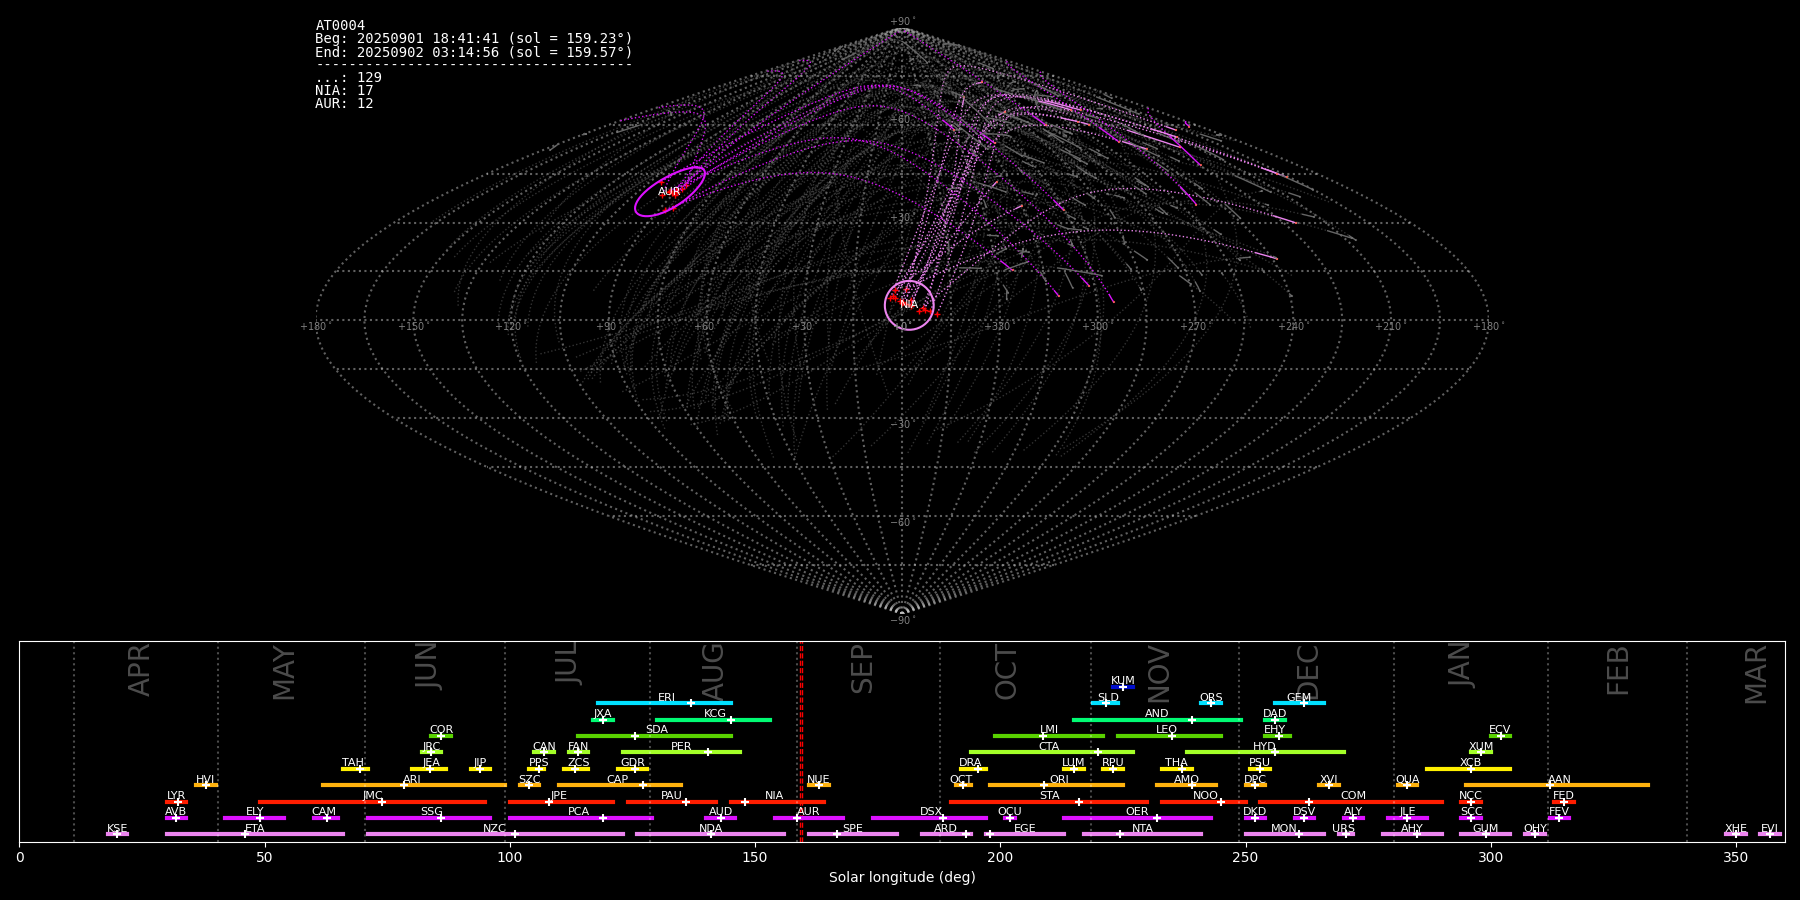Click the DEC month label
This screenshot has width=1800, height=900.
point(1308,672)
